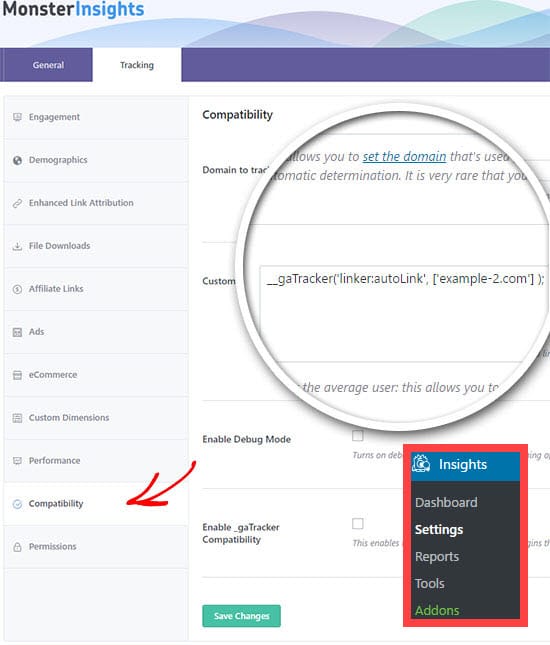This screenshot has width=550, height=645.
Task: Click the Performance icon in sidebar
Action: pyautogui.click(x=17, y=461)
